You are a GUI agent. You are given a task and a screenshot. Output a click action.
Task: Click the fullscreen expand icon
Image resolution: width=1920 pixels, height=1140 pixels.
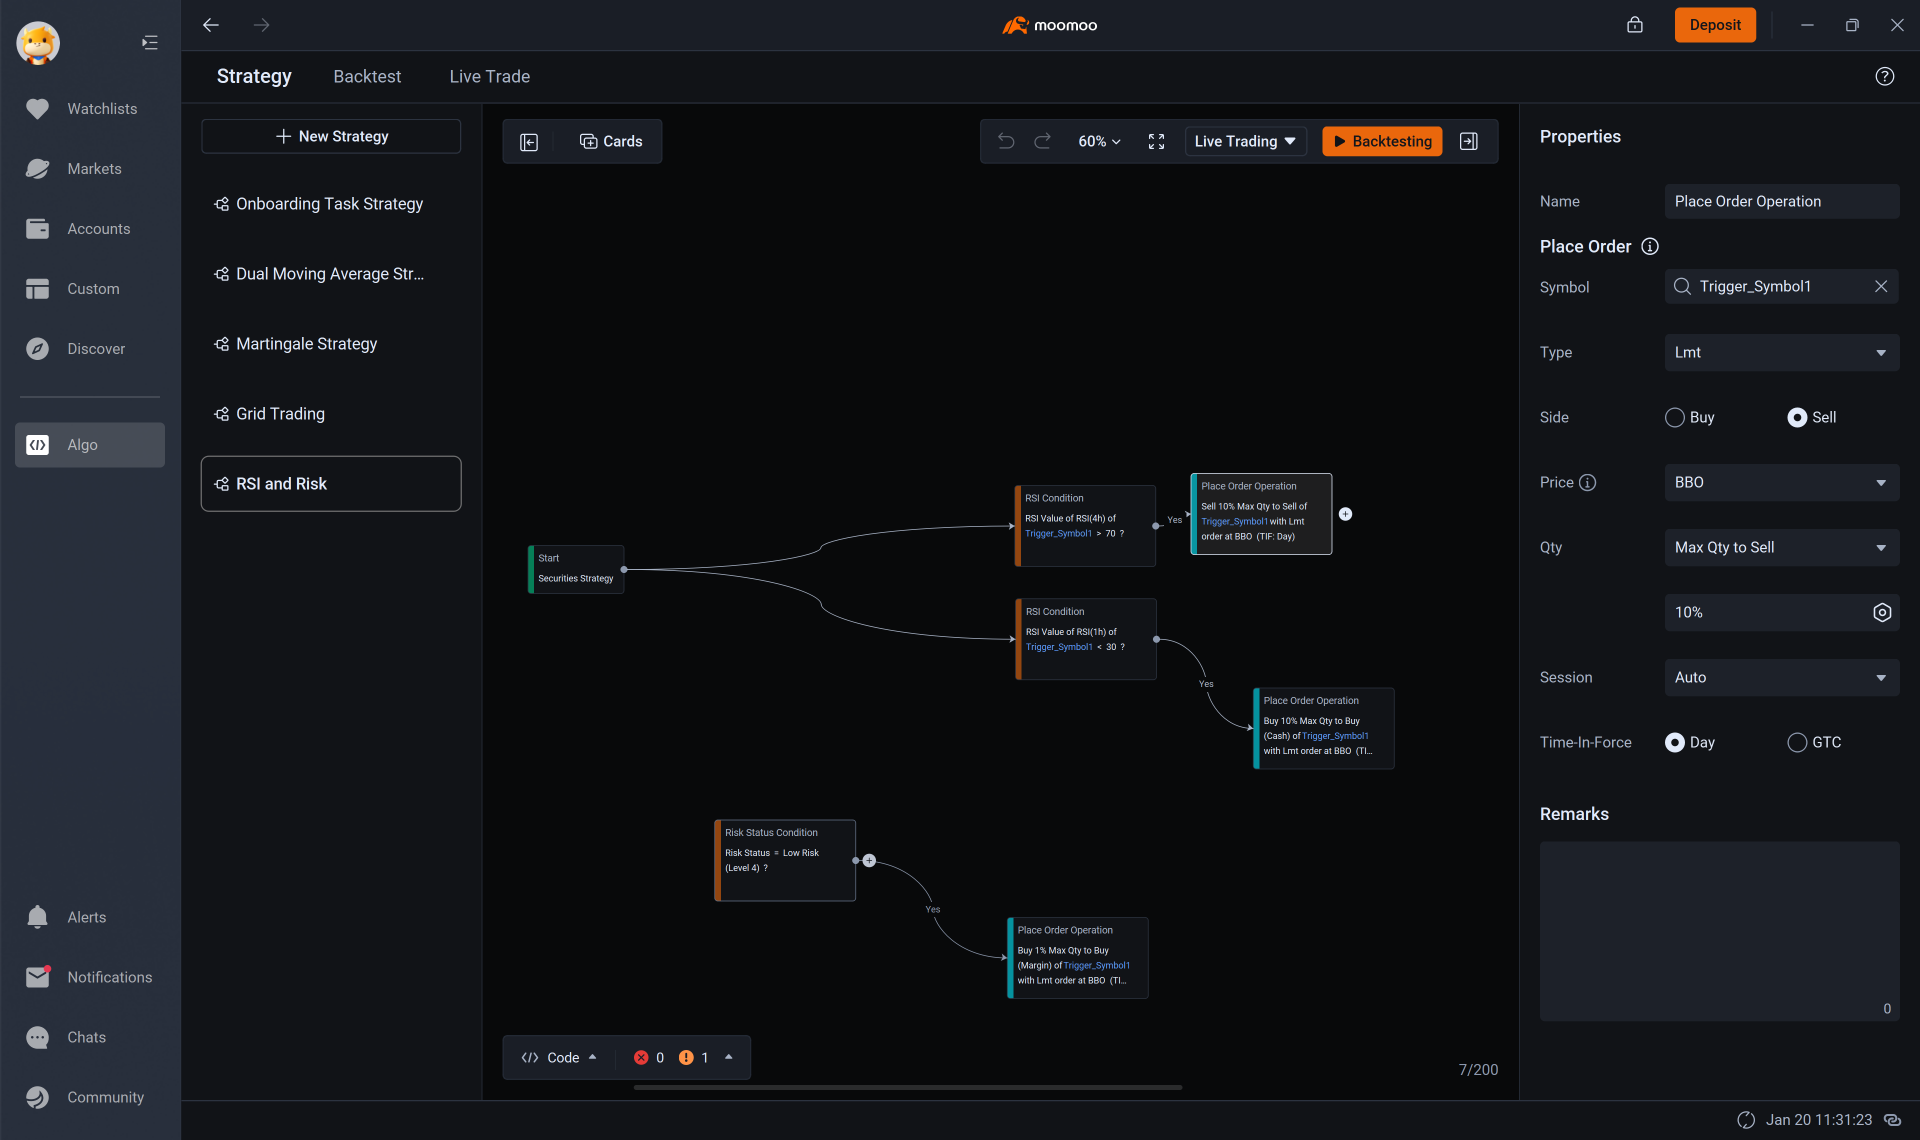pos(1156,141)
